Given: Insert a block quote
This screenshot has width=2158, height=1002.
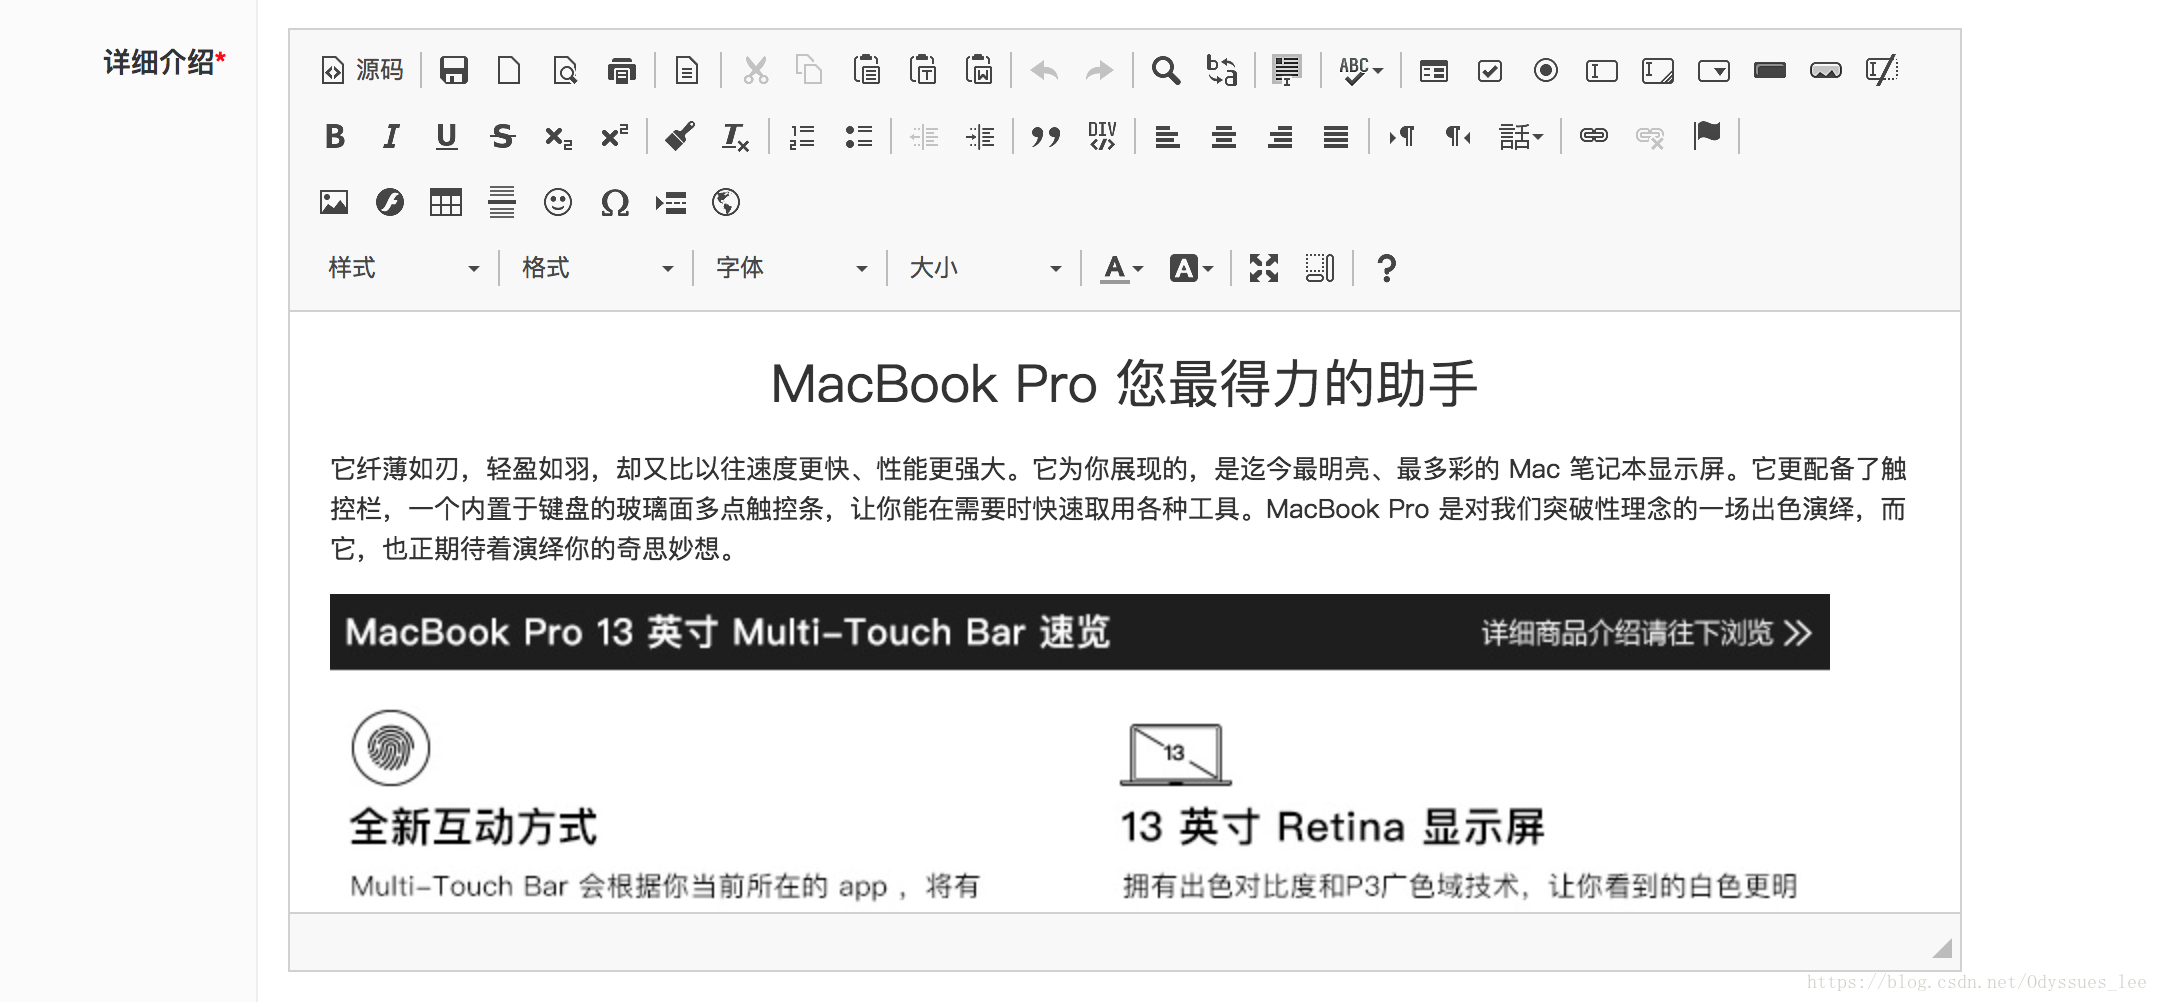Looking at the screenshot, I should (x=1046, y=136).
